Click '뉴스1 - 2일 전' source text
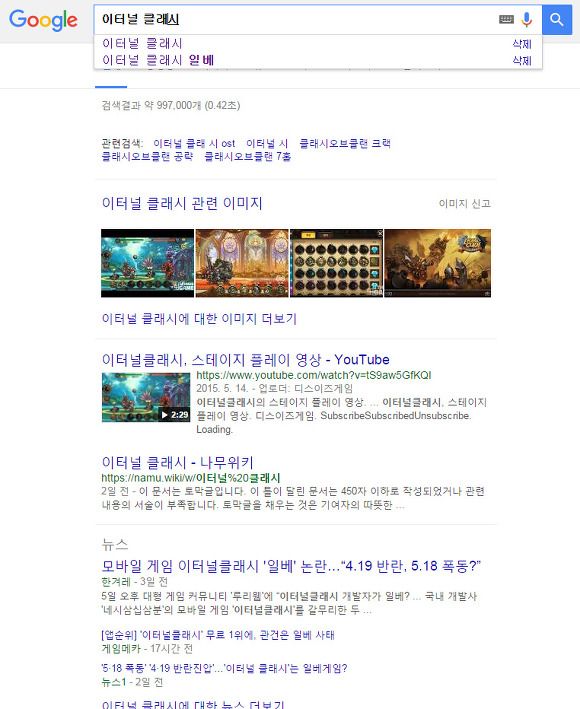580x709 pixels. 132,682
